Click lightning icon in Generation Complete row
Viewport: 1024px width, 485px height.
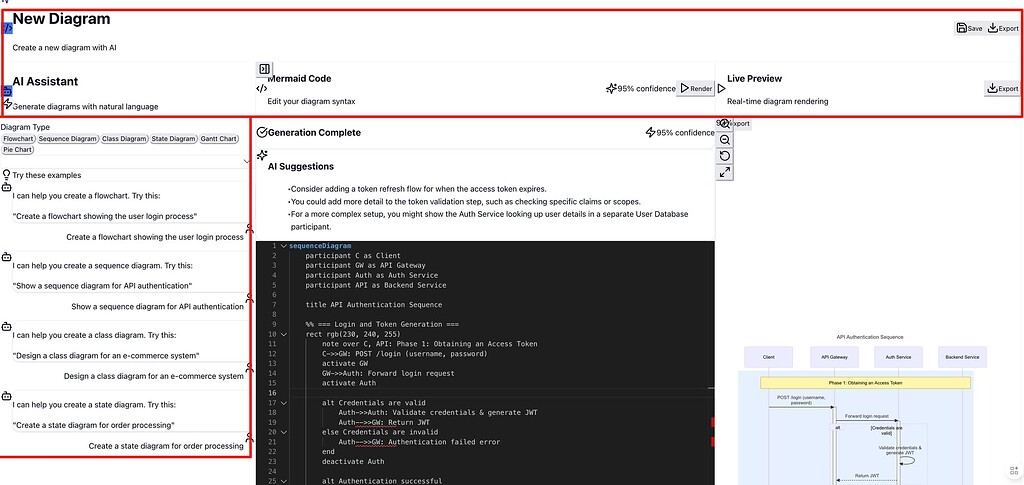[x=650, y=133]
